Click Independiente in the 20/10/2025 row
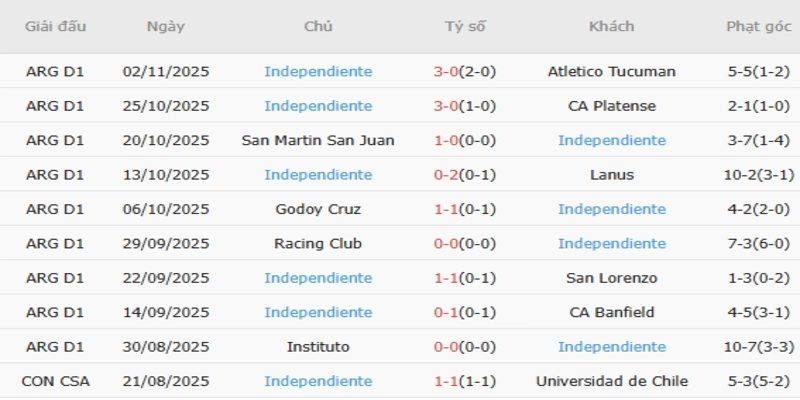This screenshot has height=400, width=800. point(611,140)
